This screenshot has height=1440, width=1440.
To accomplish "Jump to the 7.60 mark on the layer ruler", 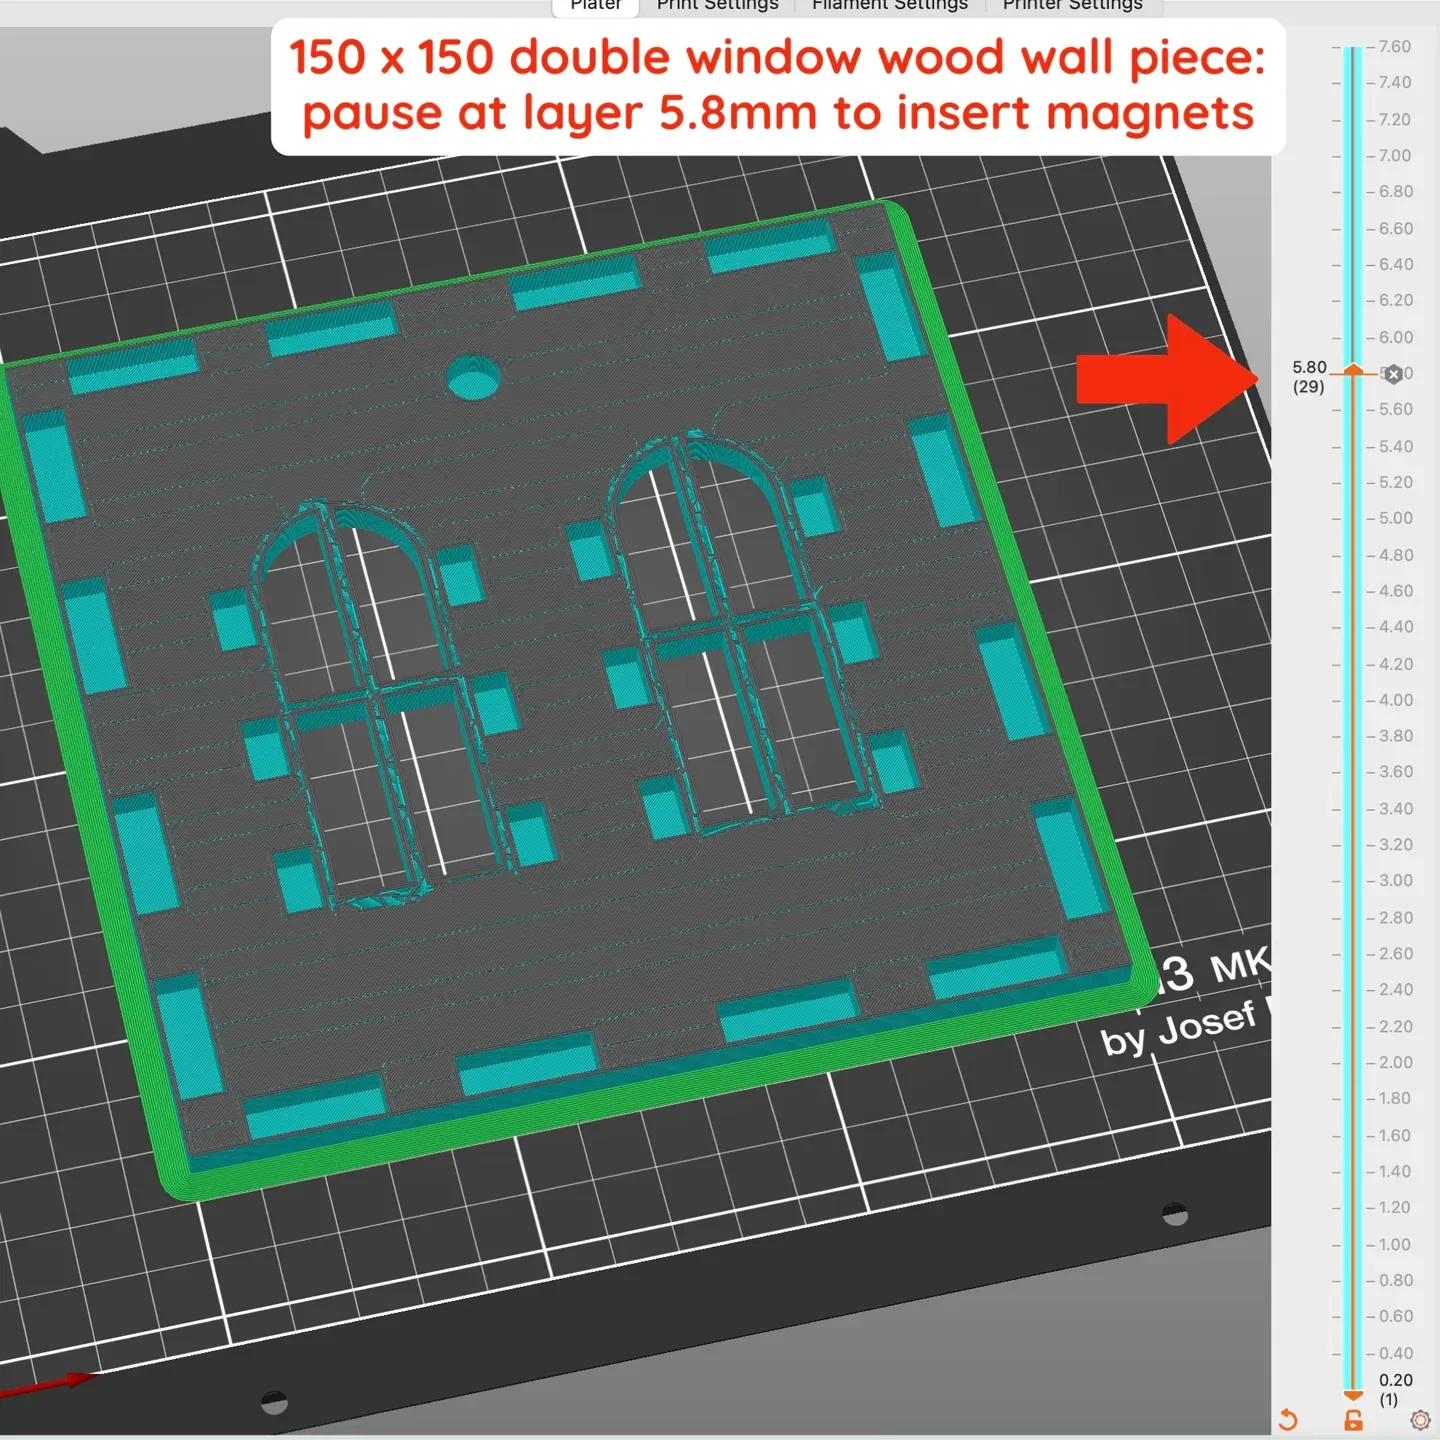I will click(x=1394, y=47).
